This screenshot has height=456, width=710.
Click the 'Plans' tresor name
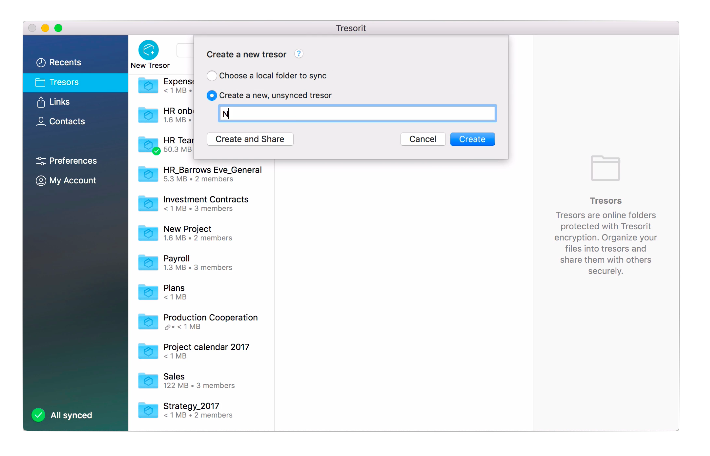pyautogui.click(x=174, y=288)
